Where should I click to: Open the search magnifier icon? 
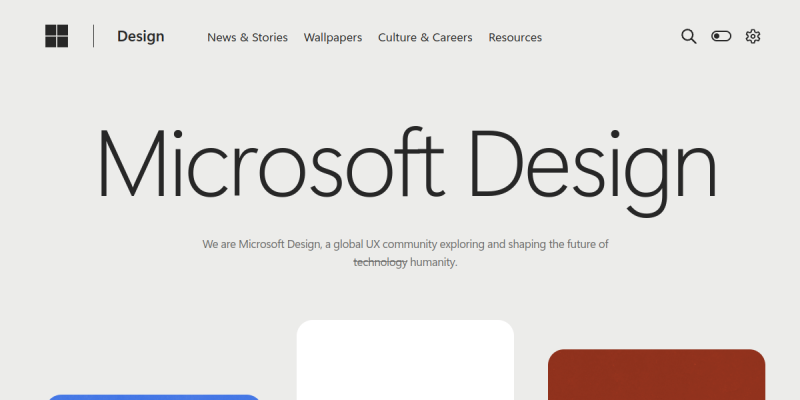tap(689, 36)
